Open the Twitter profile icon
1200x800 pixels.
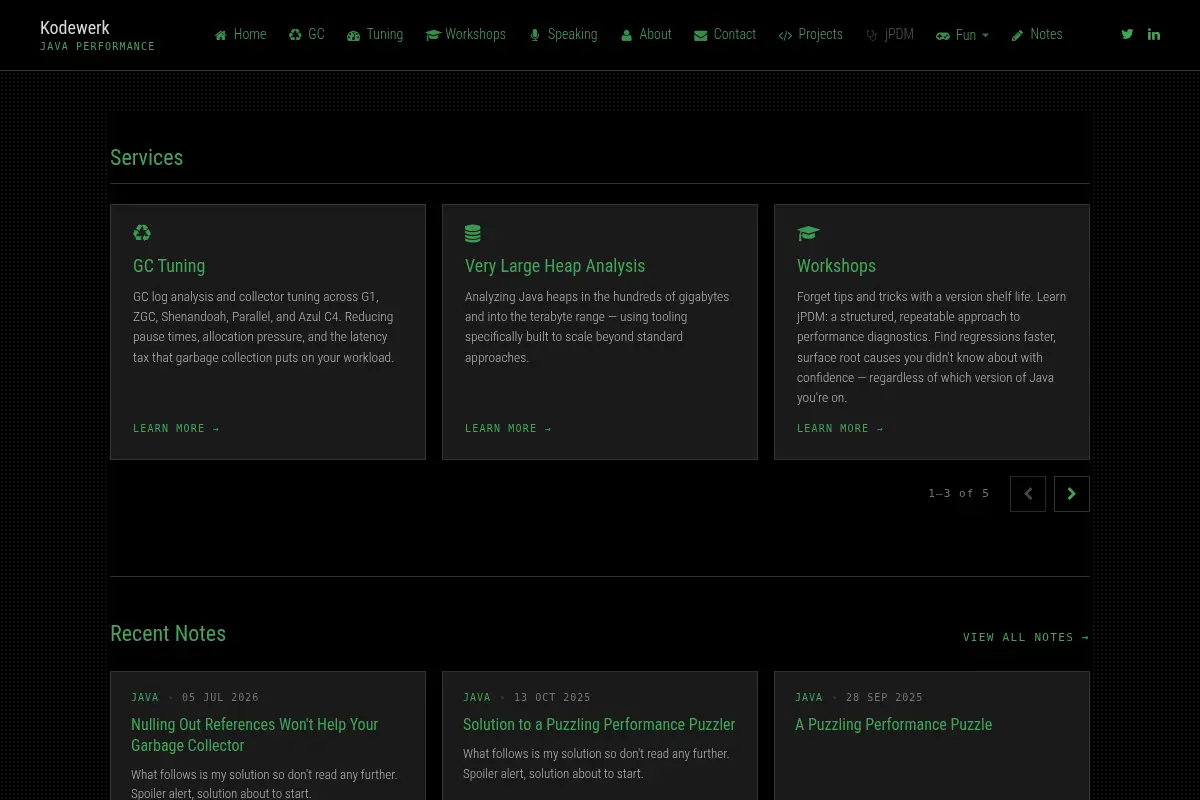click(1127, 34)
